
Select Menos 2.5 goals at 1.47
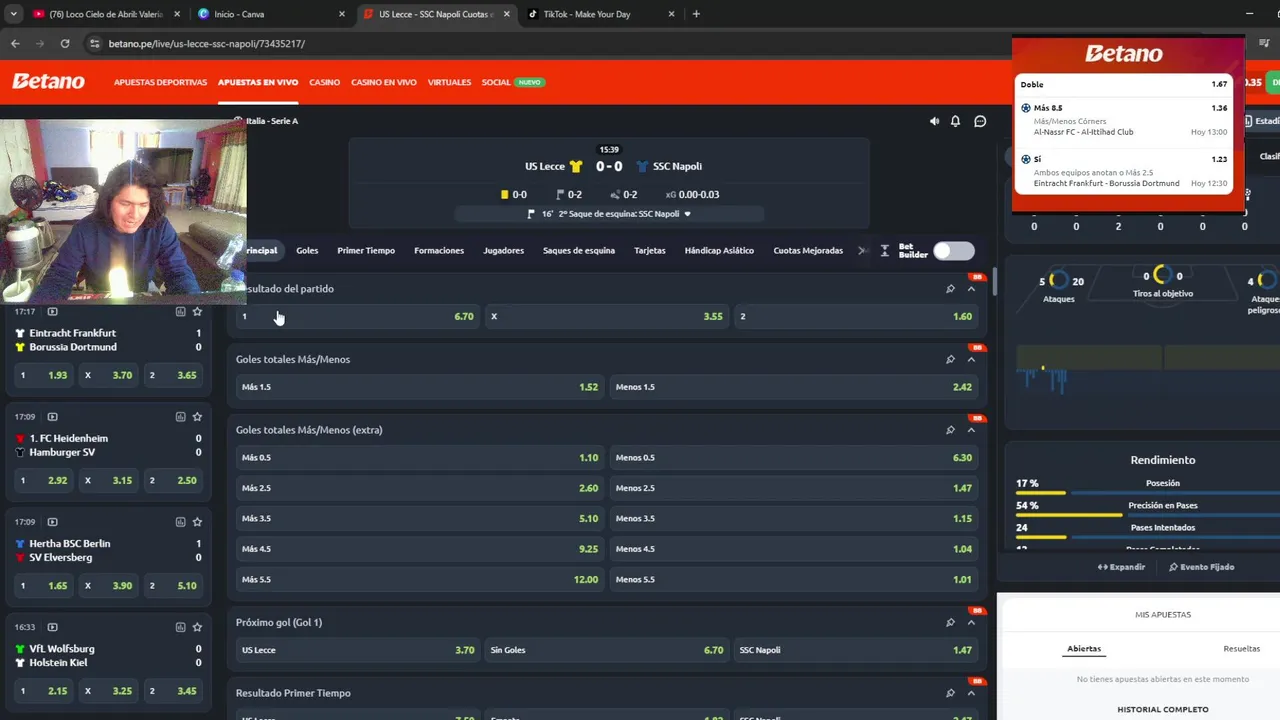coord(793,488)
